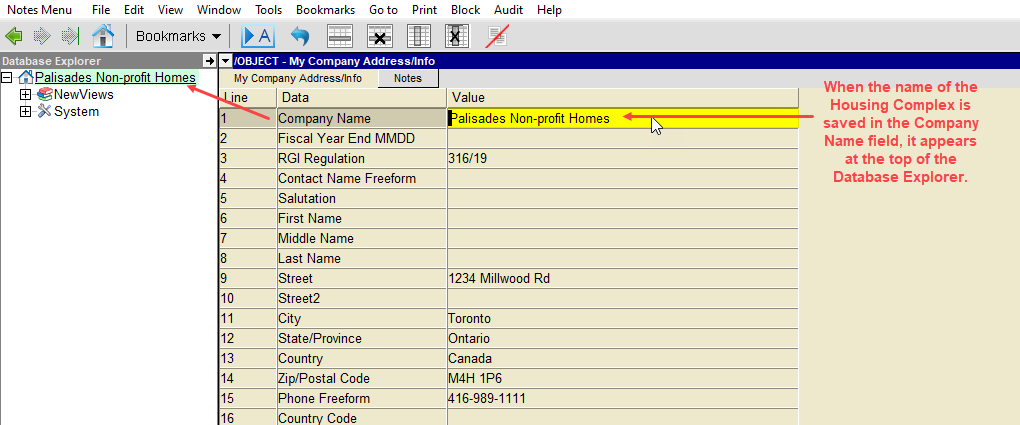The image size is (1020, 425).
Task: Click the Home icon in toolbar
Action: (x=102, y=36)
